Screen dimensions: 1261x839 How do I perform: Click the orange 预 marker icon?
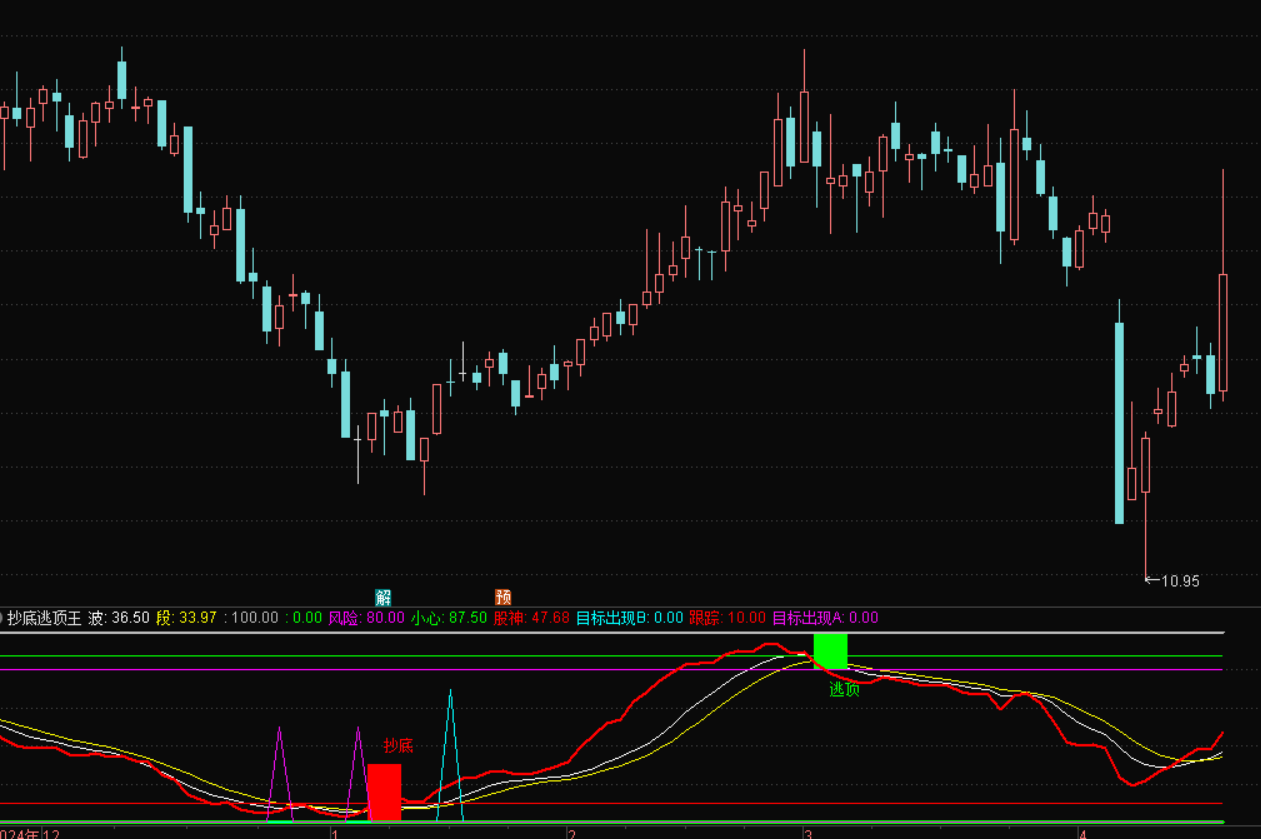503,598
